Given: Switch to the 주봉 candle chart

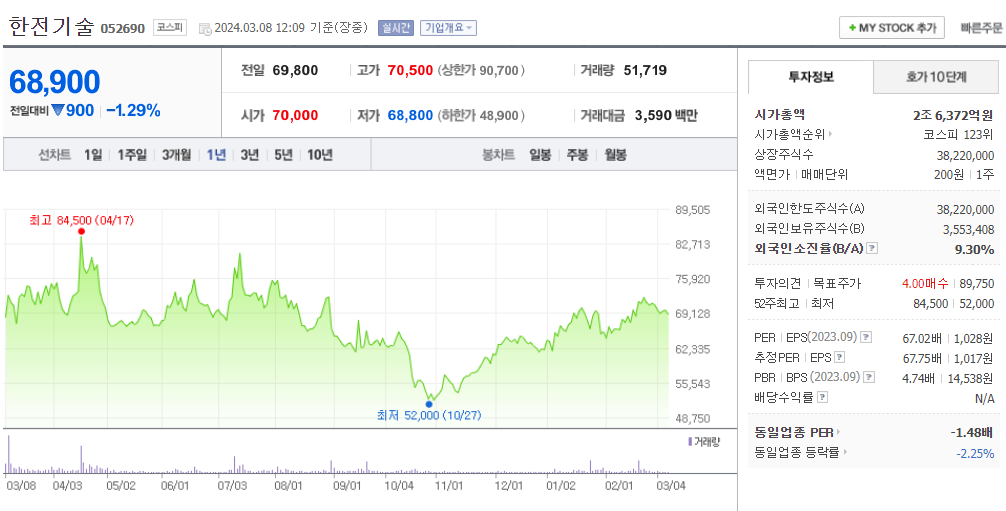Looking at the screenshot, I should point(577,155).
